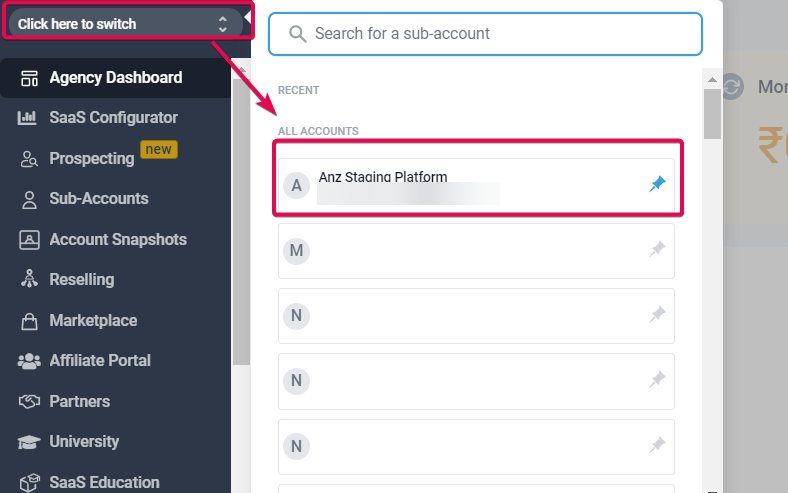The height and width of the screenshot is (493, 788).
Task: Click the Affiliate Portal people icon
Action: (x=29, y=361)
